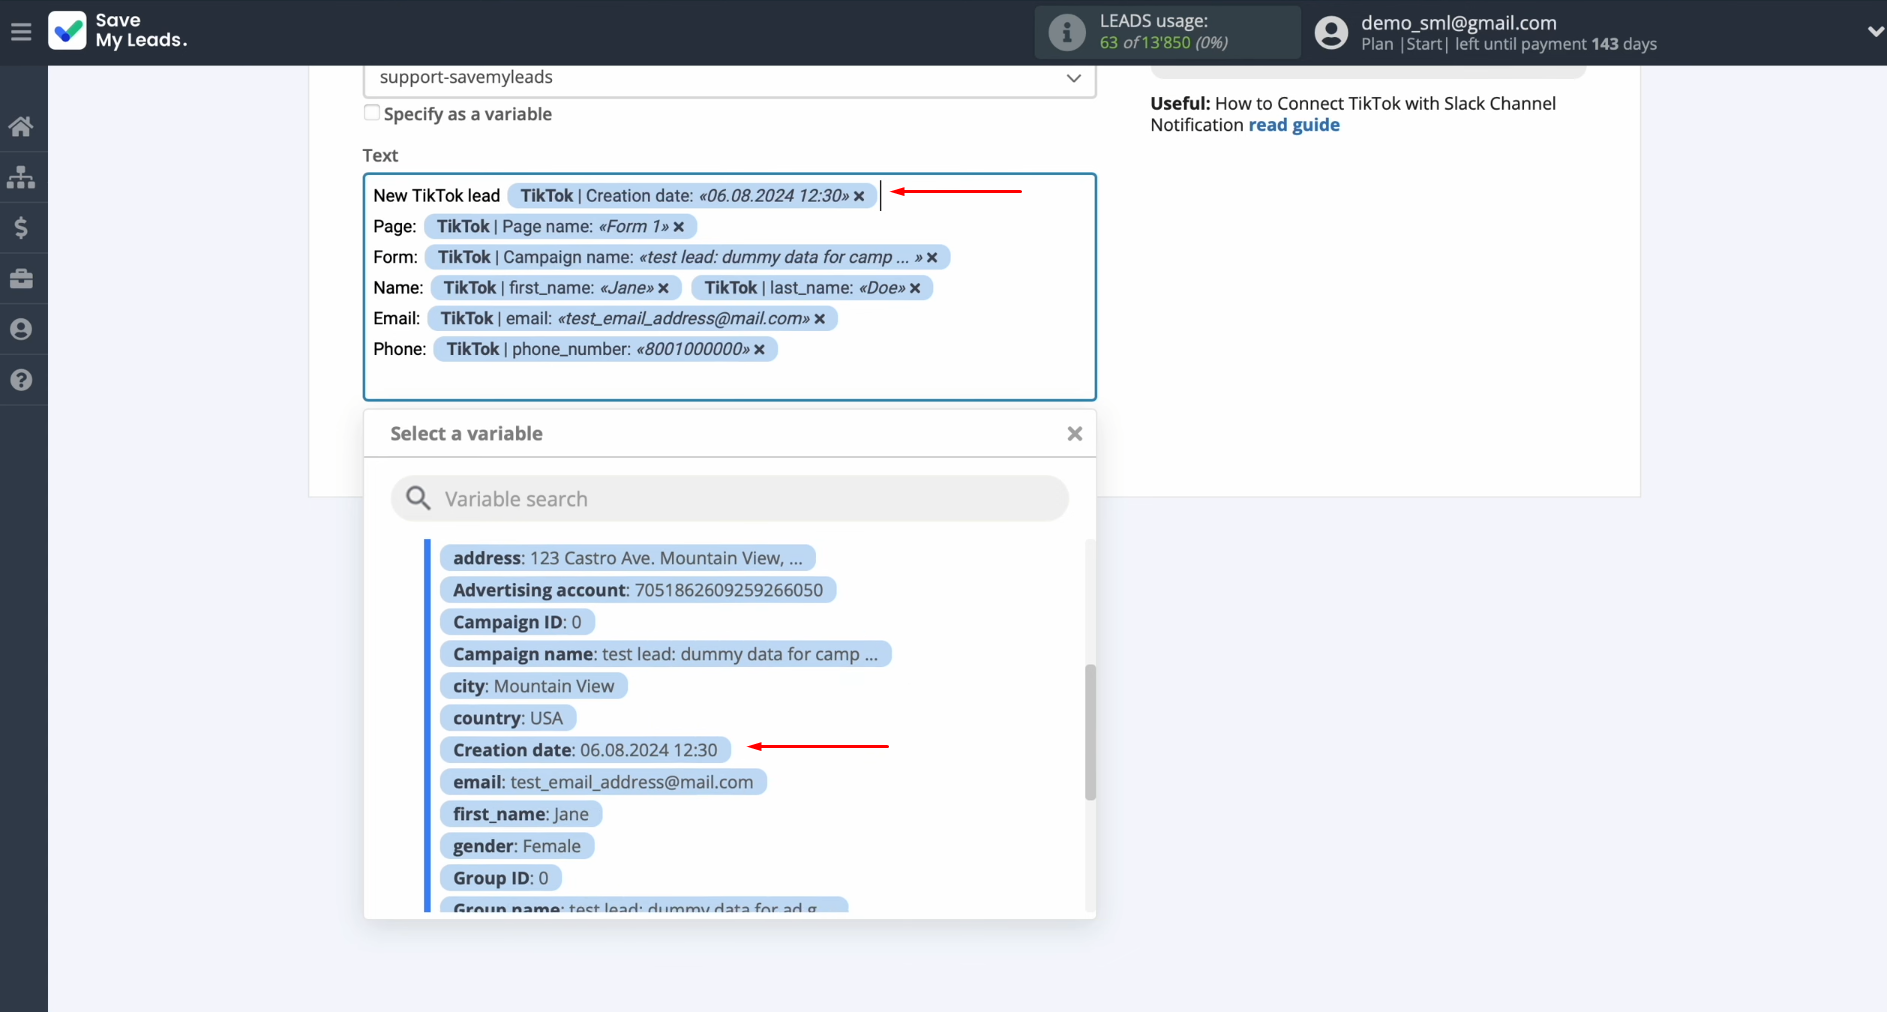Screen dimensions: 1887x1012
Task: Click inside the Text message input area
Action: 730,287
